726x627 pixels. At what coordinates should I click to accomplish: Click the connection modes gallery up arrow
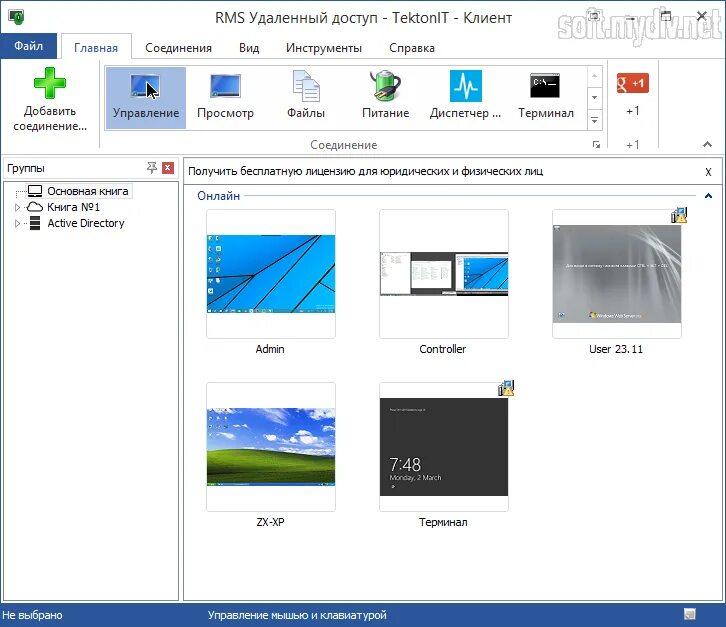(x=595, y=75)
